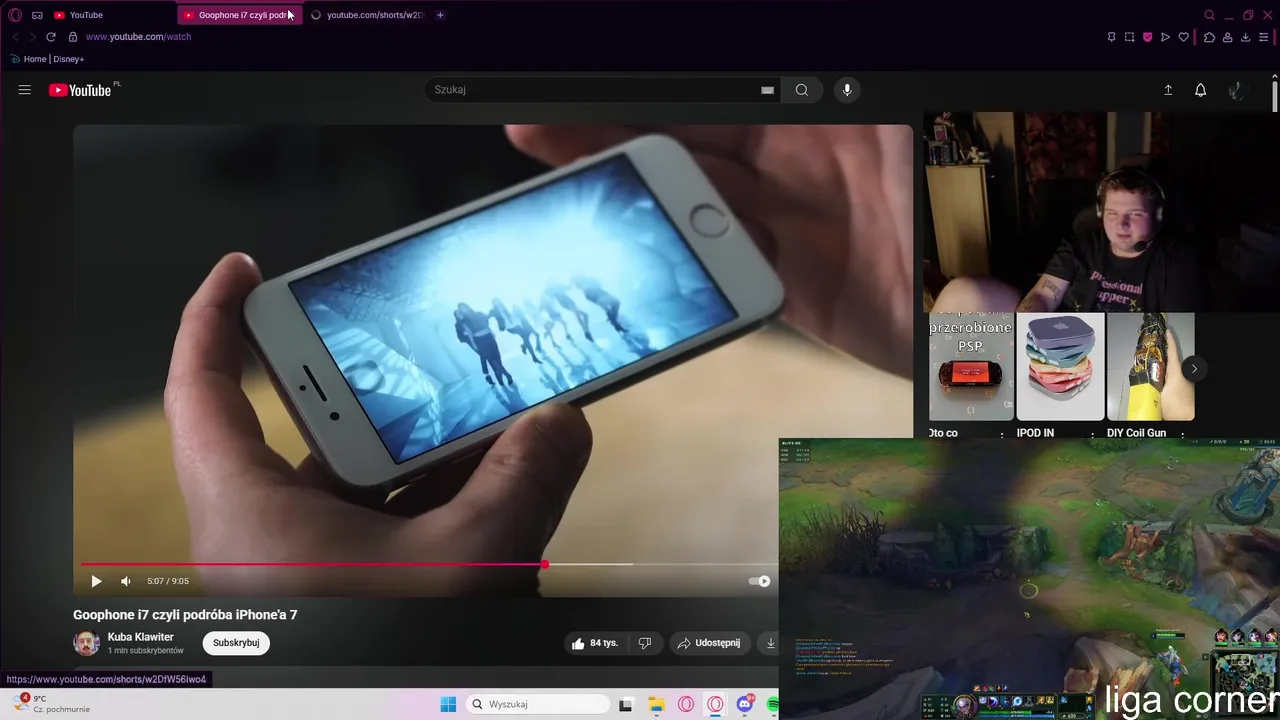Screen dimensions: 1280x720
Task: Open Discord from the taskbar
Action: pyautogui.click(x=744, y=705)
